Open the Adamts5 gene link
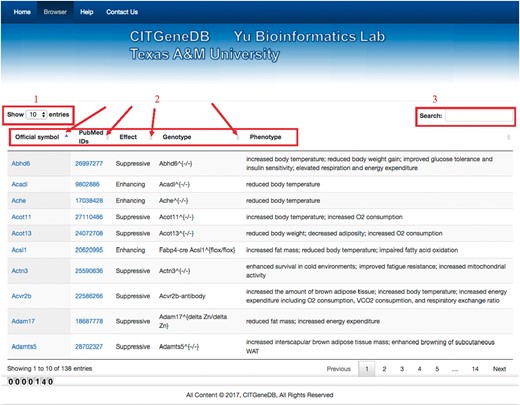 point(24,347)
